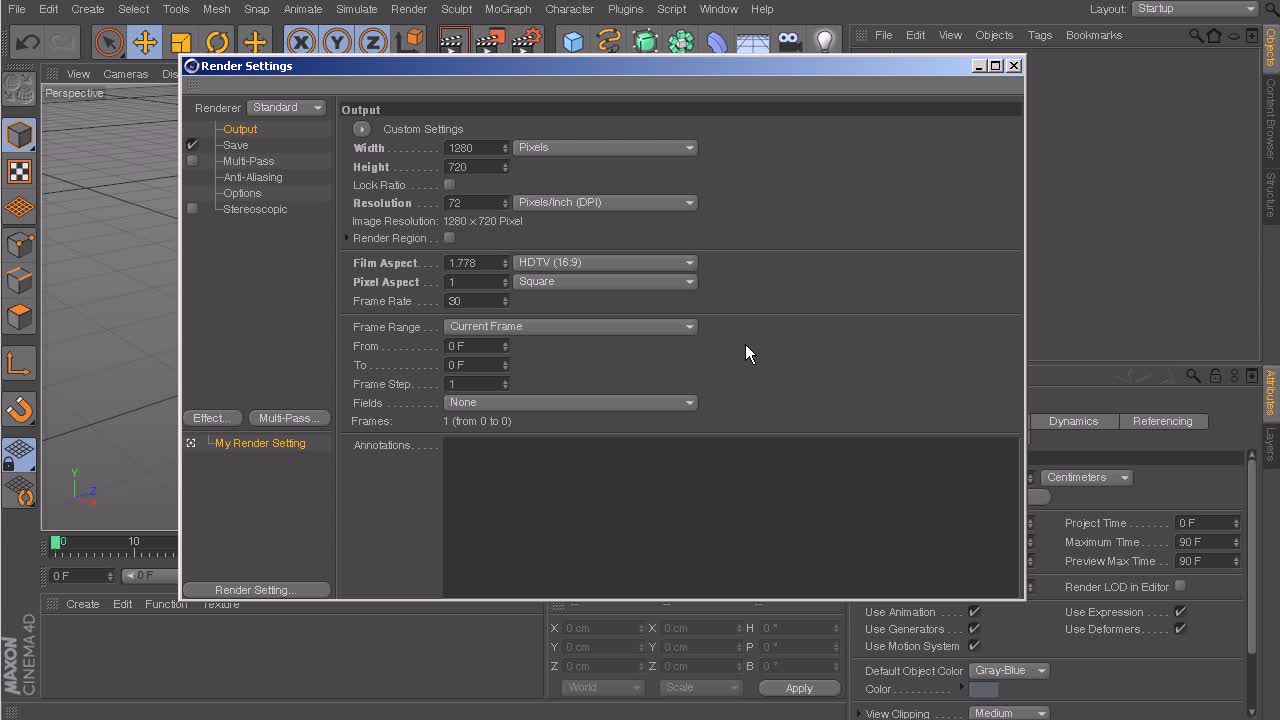The height and width of the screenshot is (720, 1280).
Task: Add a Light object with bulb icon
Action: point(824,42)
